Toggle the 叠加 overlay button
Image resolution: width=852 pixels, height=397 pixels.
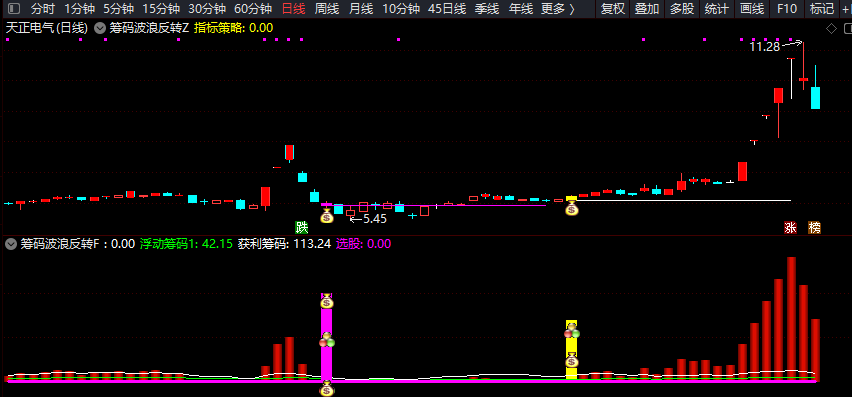[647, 9]
